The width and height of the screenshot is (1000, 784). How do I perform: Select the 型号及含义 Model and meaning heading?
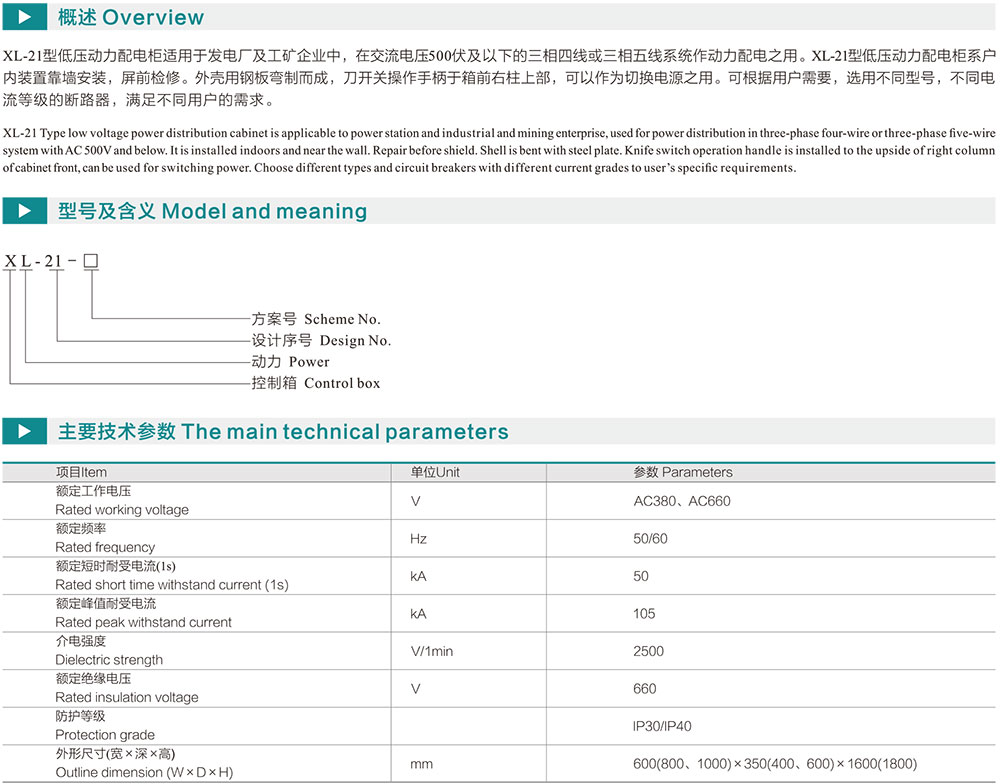click(x=212, y=211)
